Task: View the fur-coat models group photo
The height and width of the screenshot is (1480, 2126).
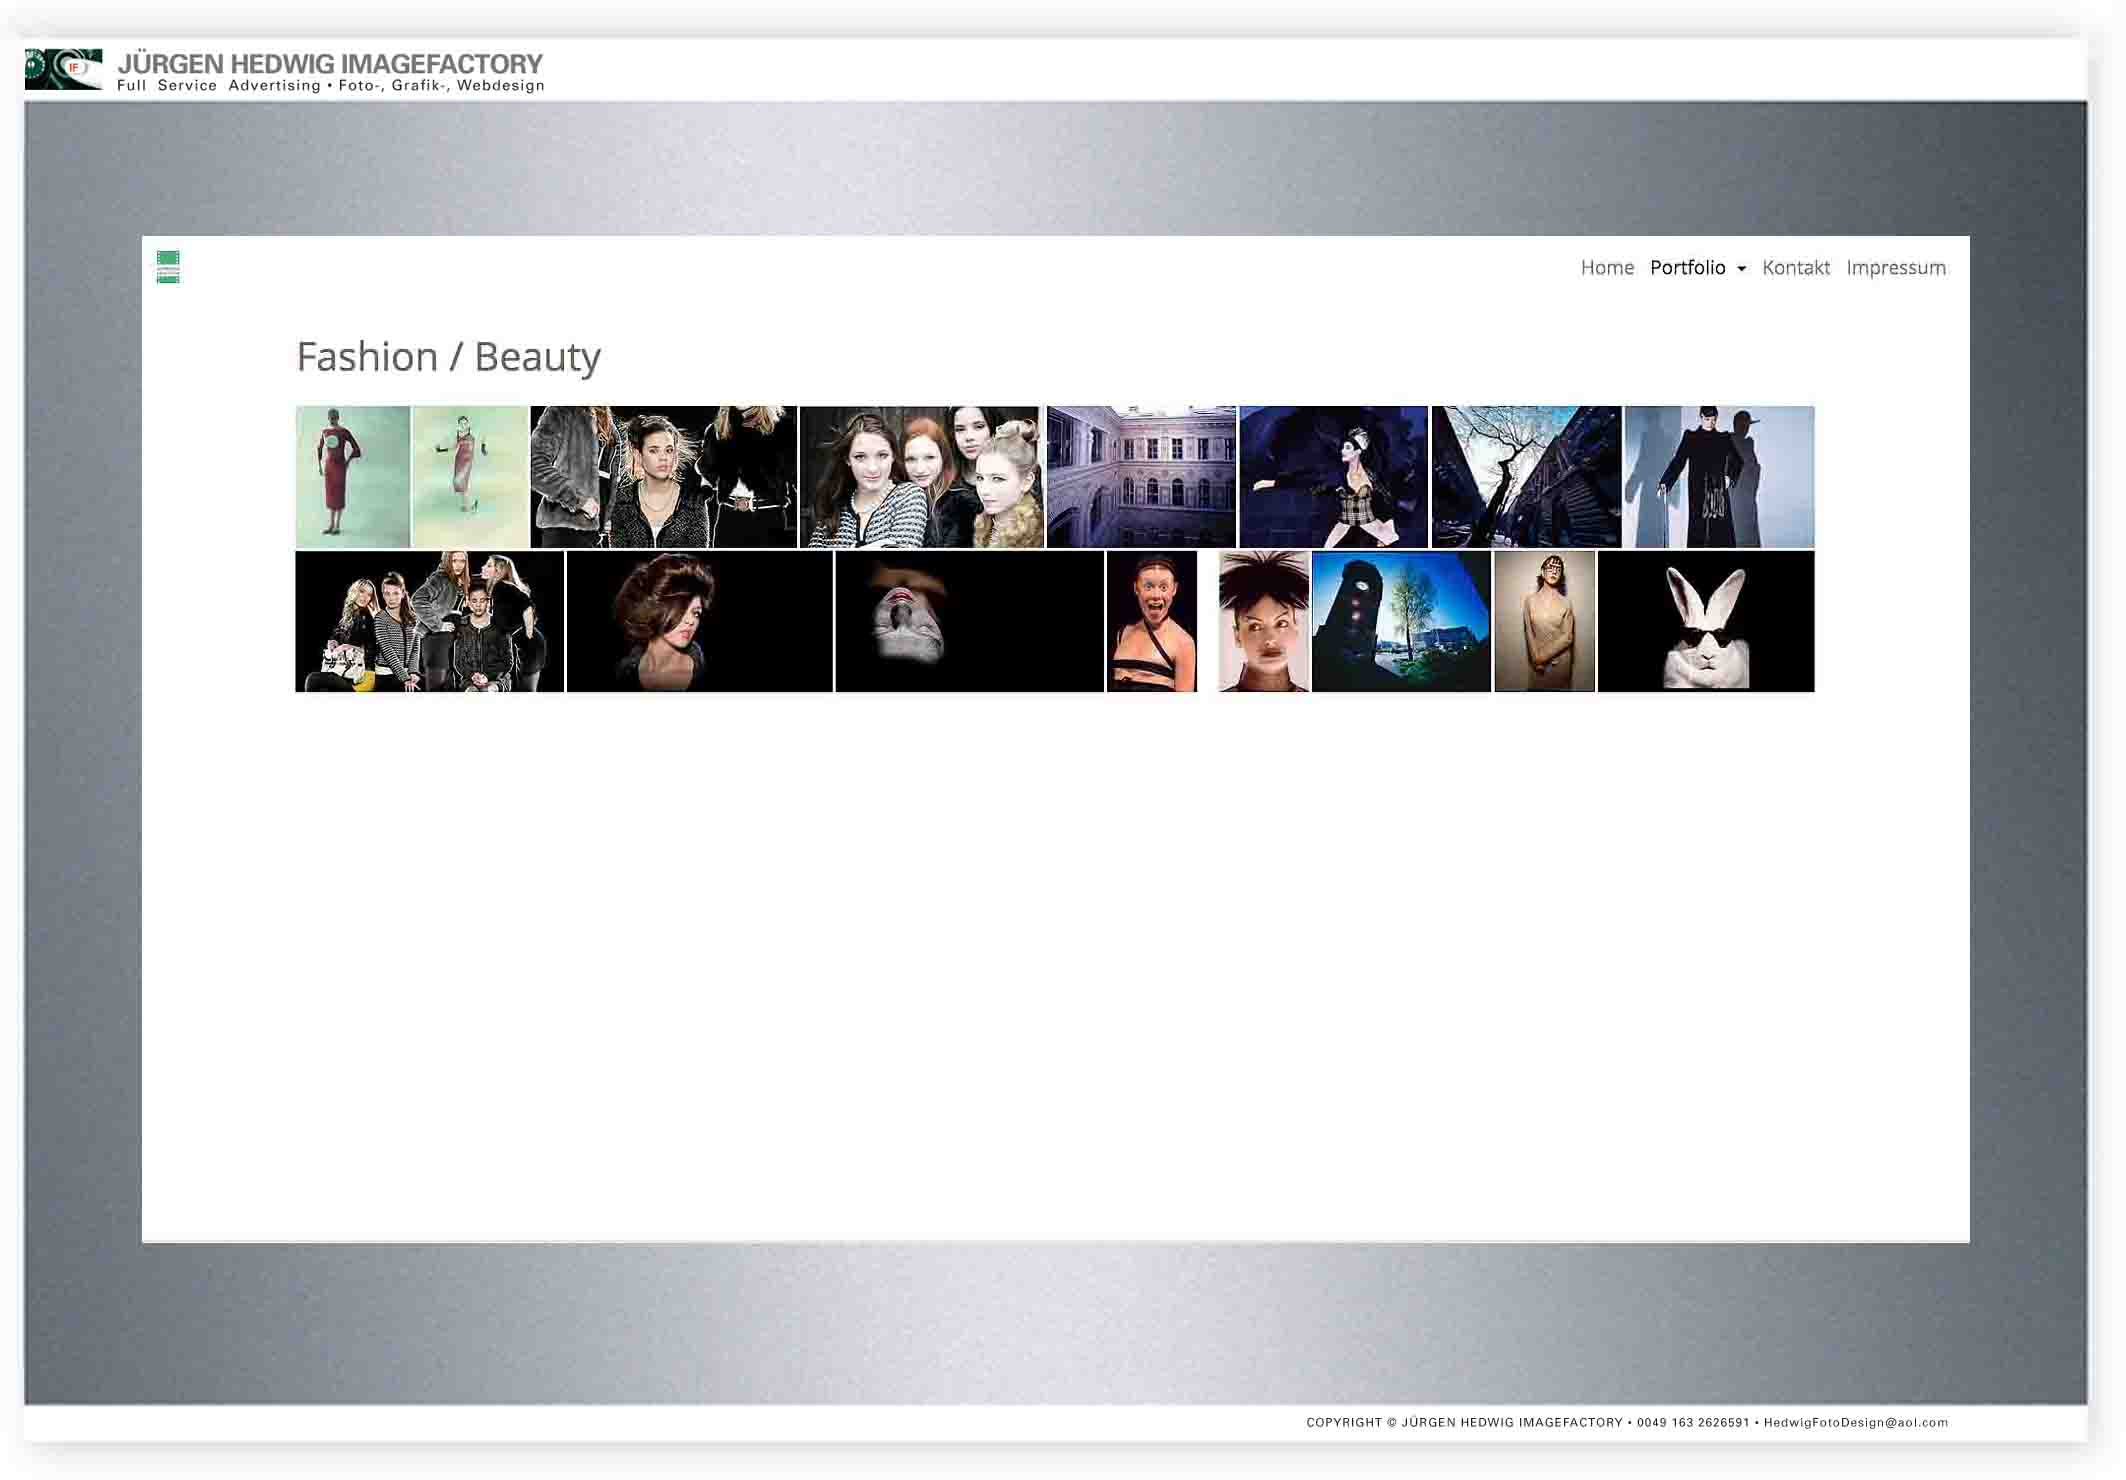Action: tap(663, 476)
